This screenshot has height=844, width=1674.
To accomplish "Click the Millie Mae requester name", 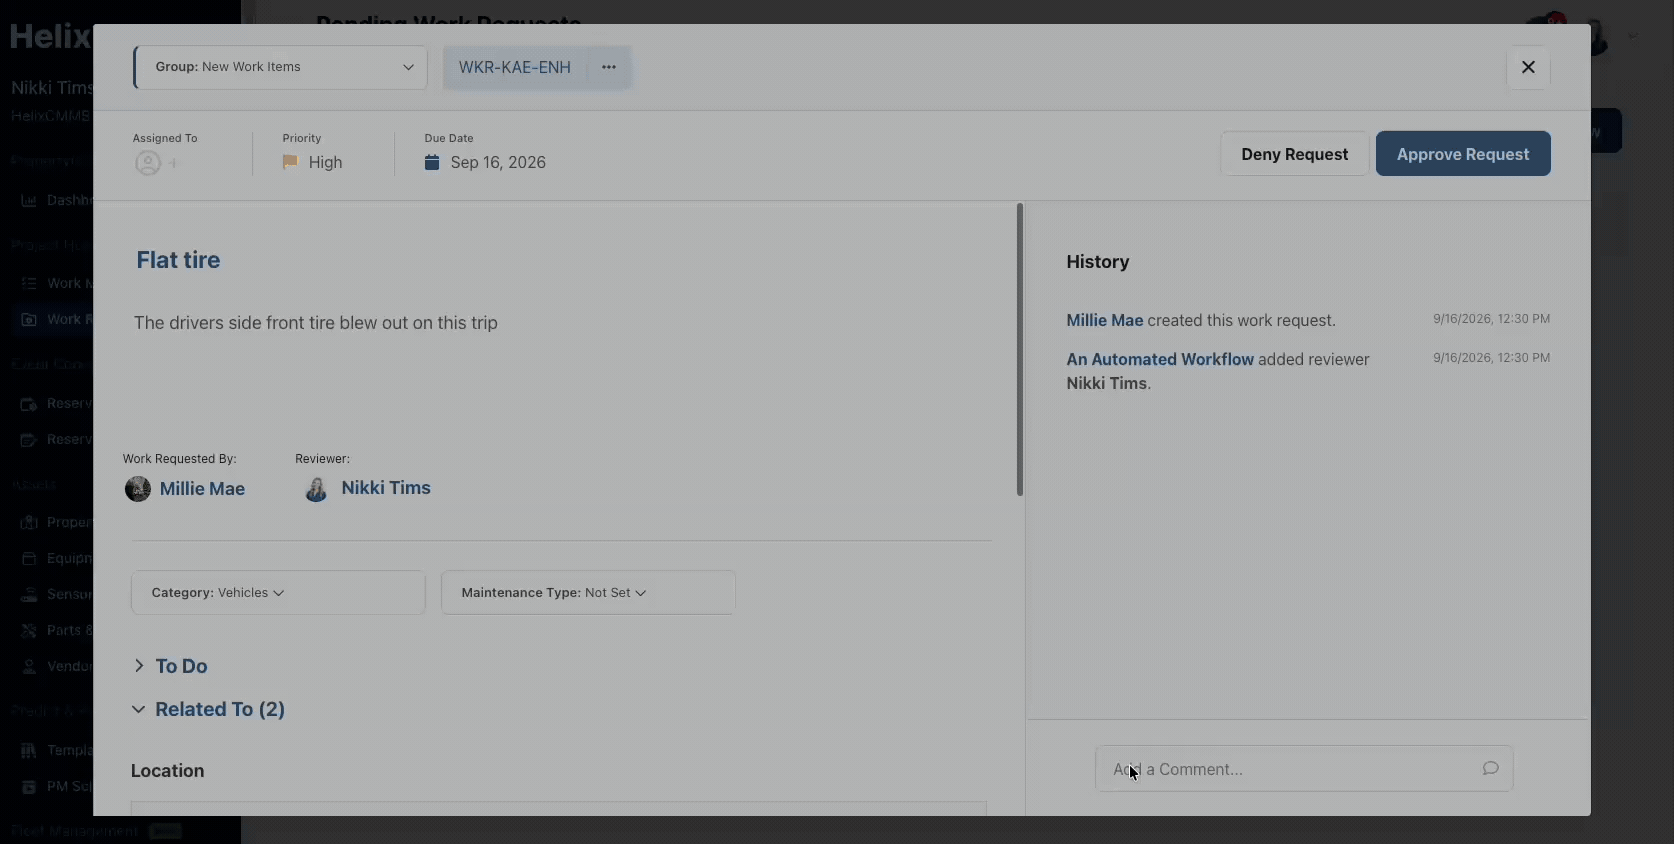I will click(x=202, y=489).
